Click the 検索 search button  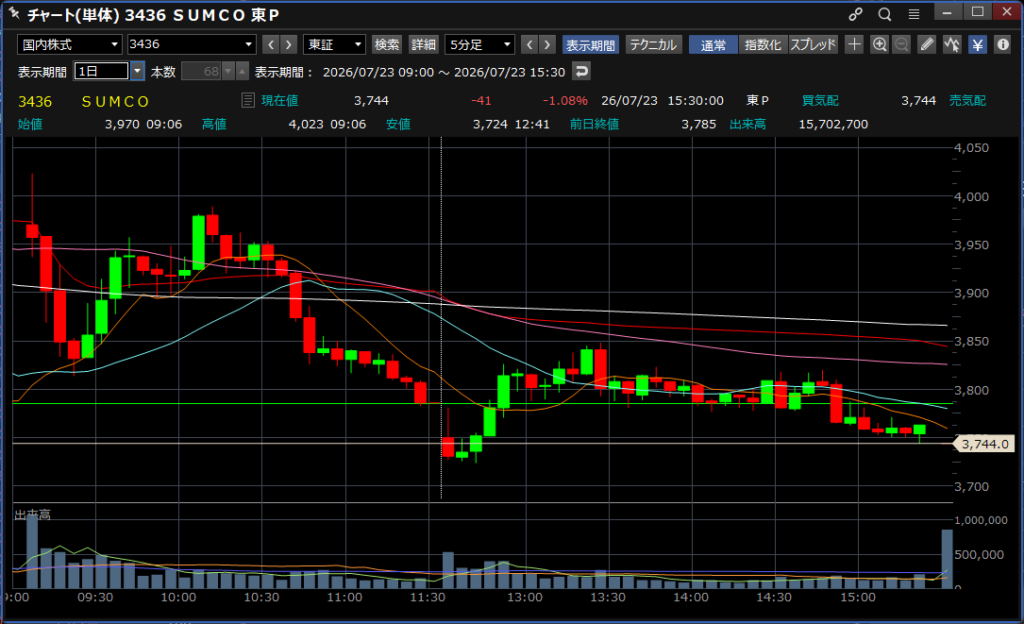coord(387,44)
